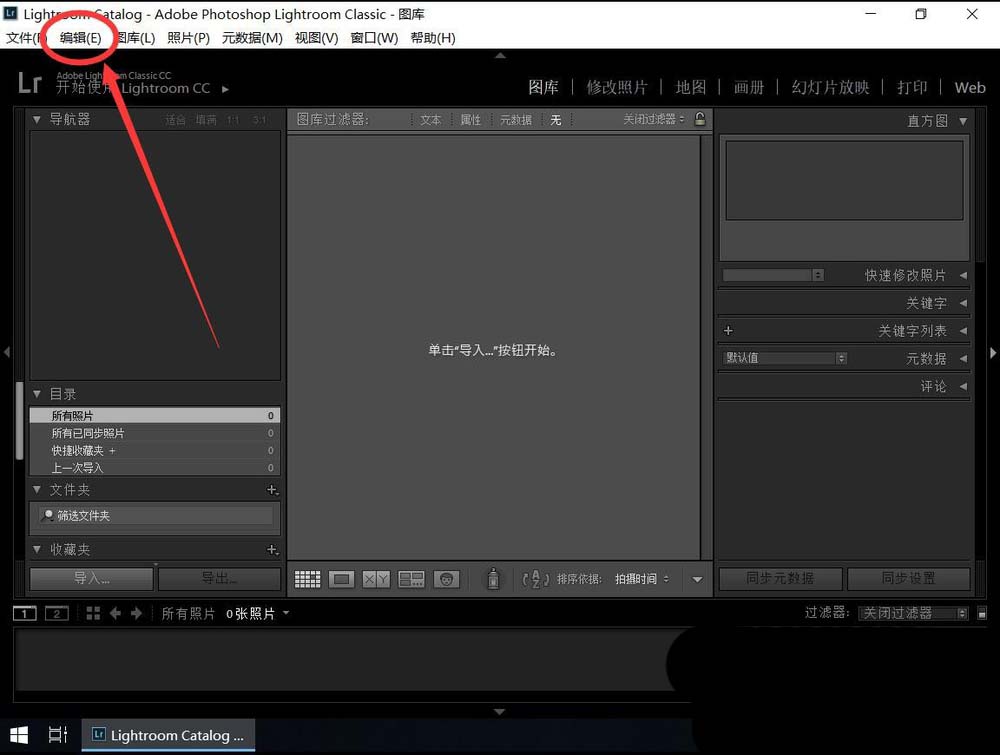
Task: Open the Windows Start menu
Action: point(19,735)
